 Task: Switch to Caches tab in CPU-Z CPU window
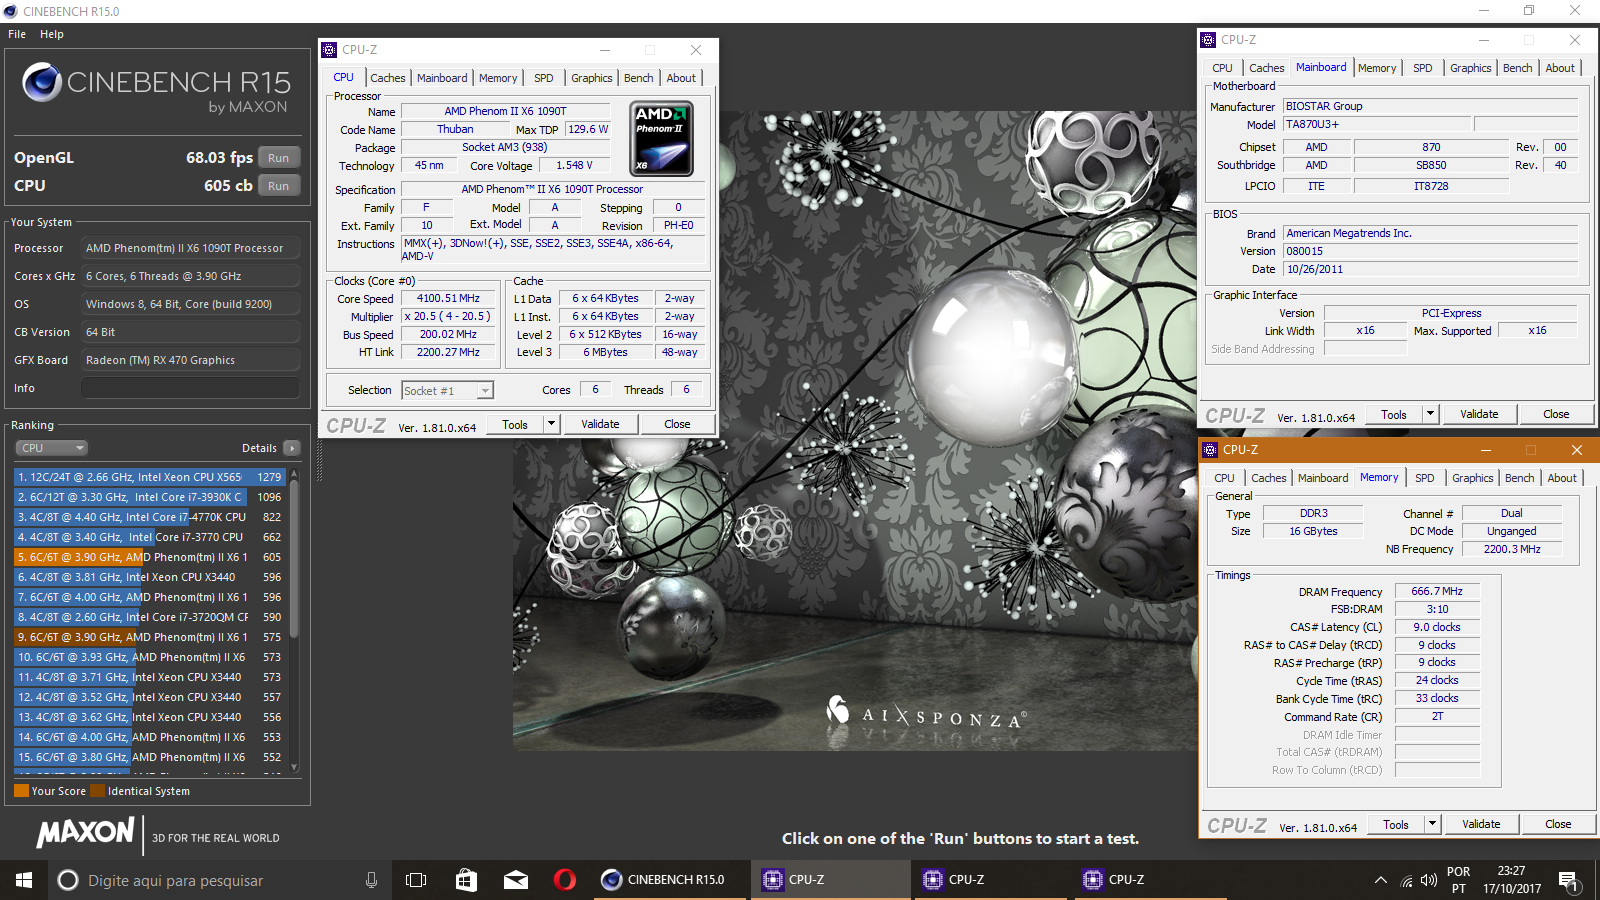pos(388,78)
